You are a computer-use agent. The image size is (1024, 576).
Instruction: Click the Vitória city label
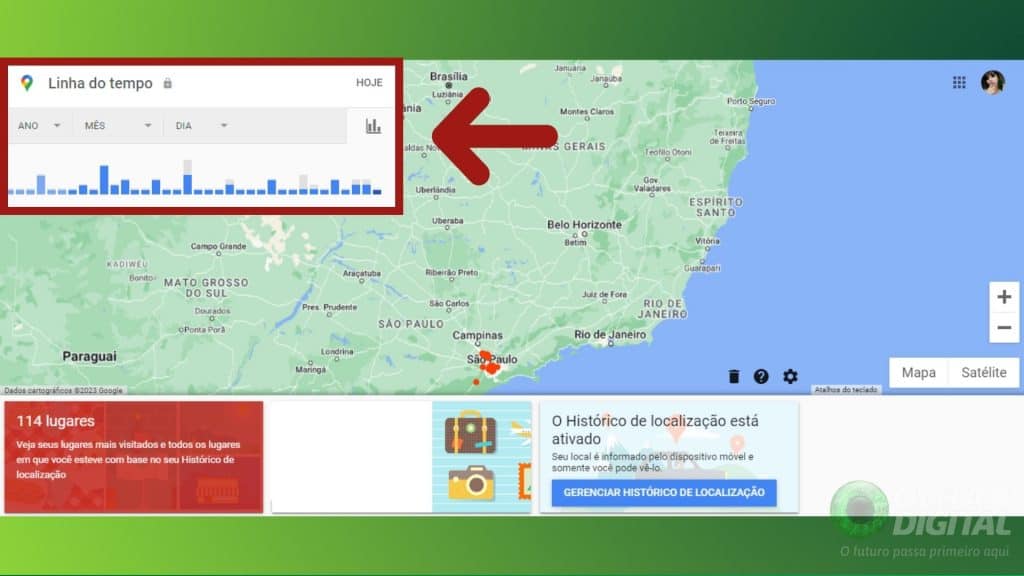click(x=707, y=241)
